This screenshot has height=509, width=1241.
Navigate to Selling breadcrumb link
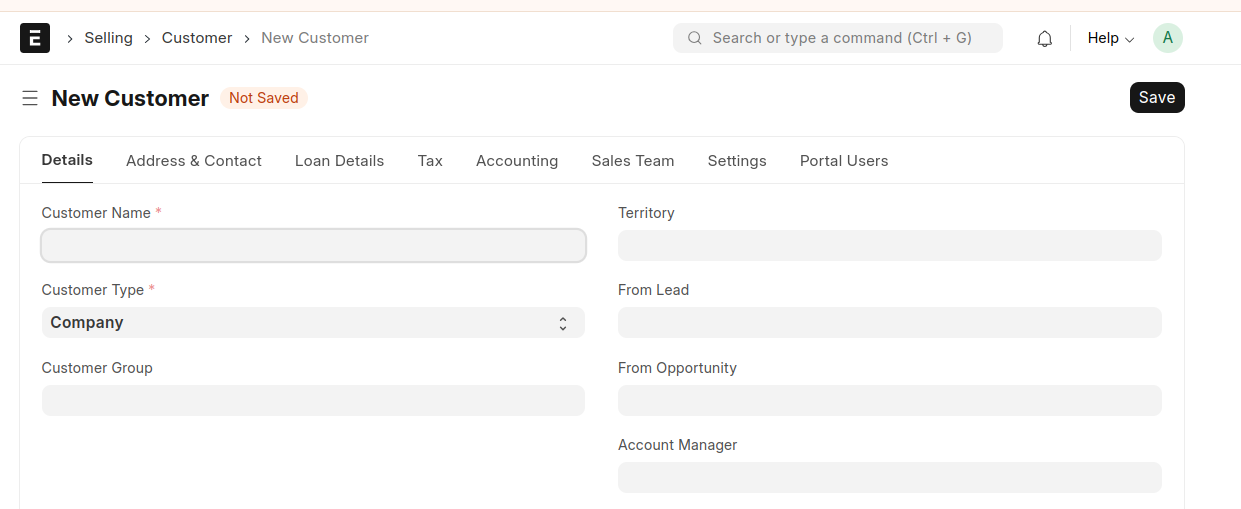pos(108,38)
